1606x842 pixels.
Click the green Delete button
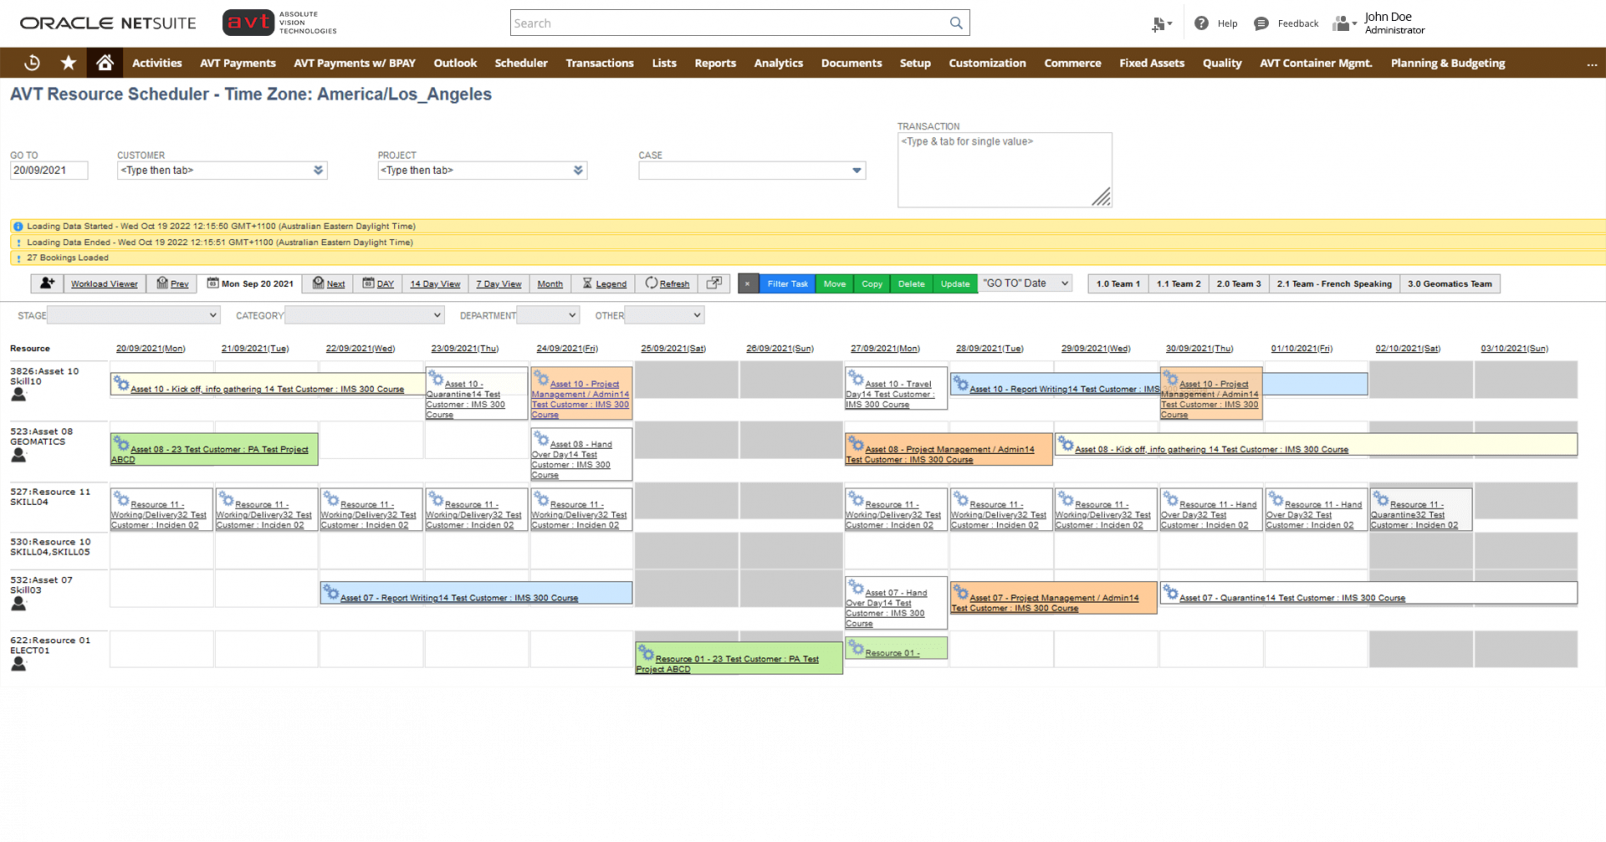point(911,284)
